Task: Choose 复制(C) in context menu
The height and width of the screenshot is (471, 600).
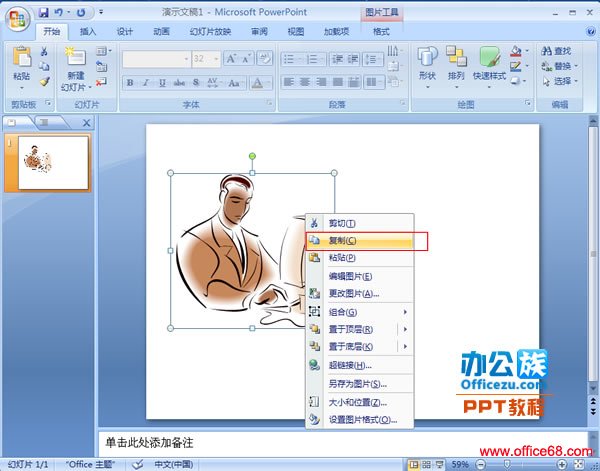Action: pyautogui.click(x=360, y=241)
